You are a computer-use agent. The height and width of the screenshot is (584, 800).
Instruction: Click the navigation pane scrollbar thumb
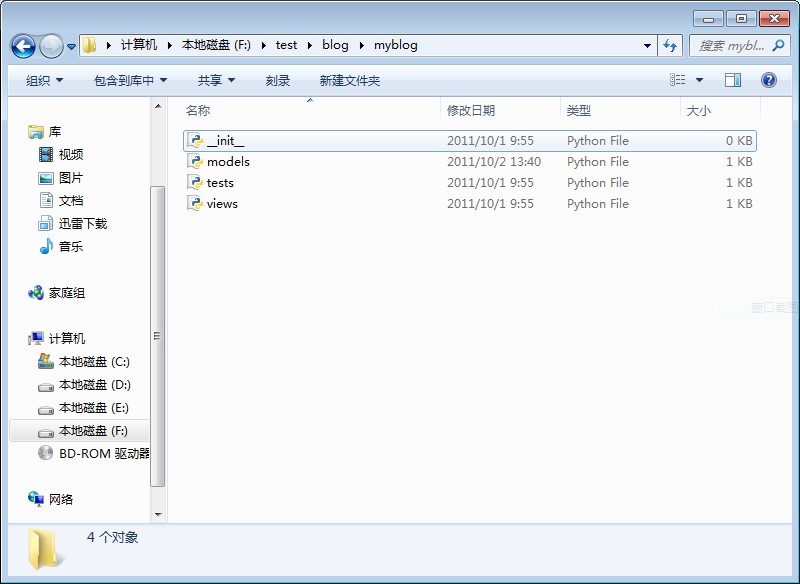pos(158,336)
